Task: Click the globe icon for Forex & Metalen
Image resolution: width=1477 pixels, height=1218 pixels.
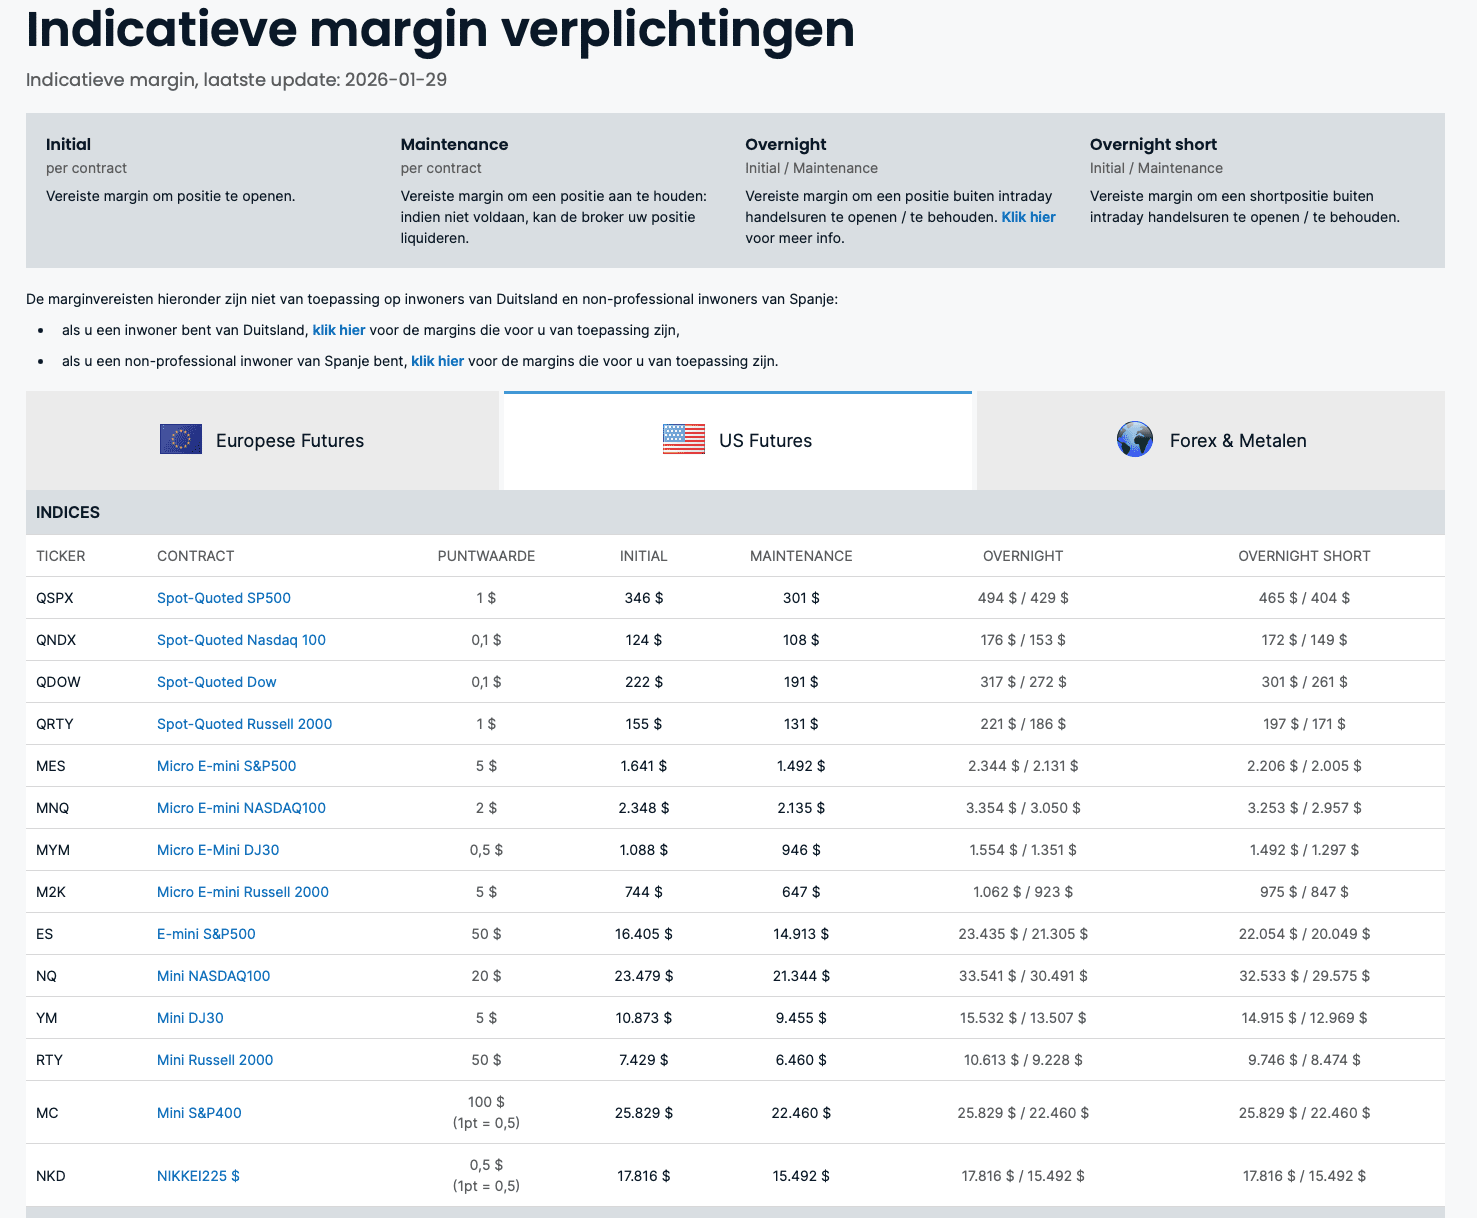Action: click(1135, 439)
